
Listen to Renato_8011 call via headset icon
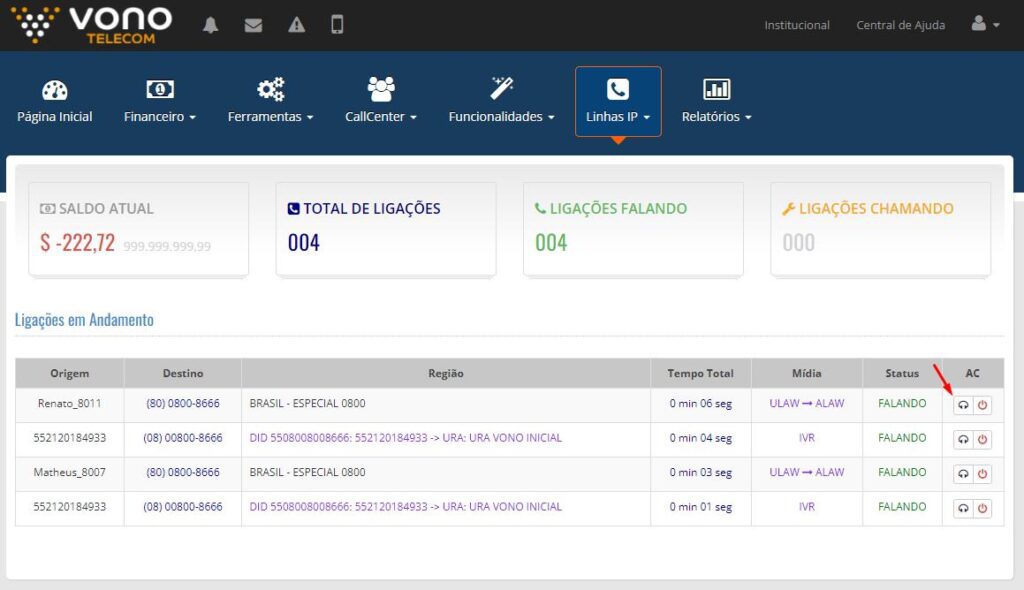[x=963, y=405]
